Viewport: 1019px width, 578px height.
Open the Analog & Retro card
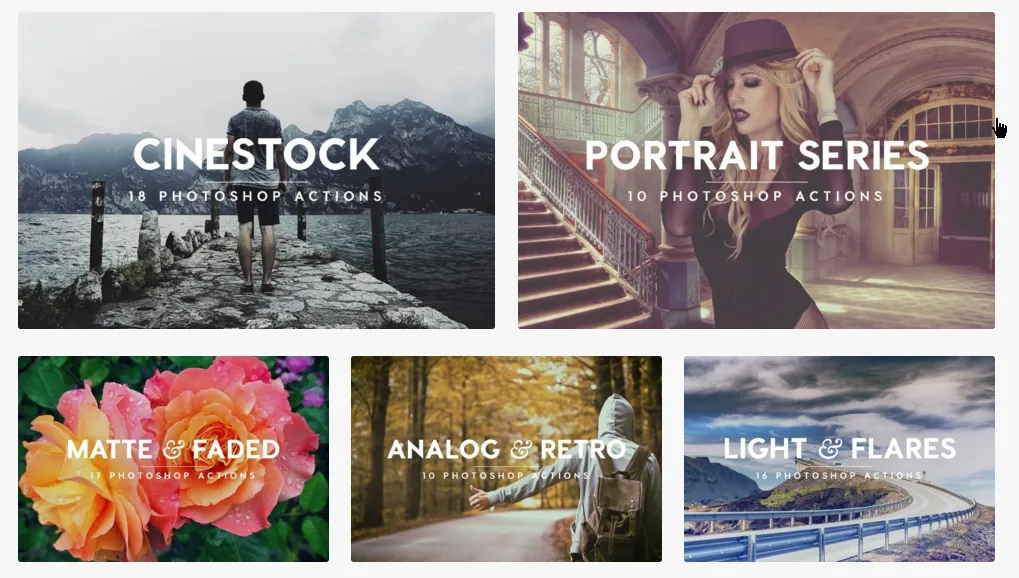click(x=506, y=459)
